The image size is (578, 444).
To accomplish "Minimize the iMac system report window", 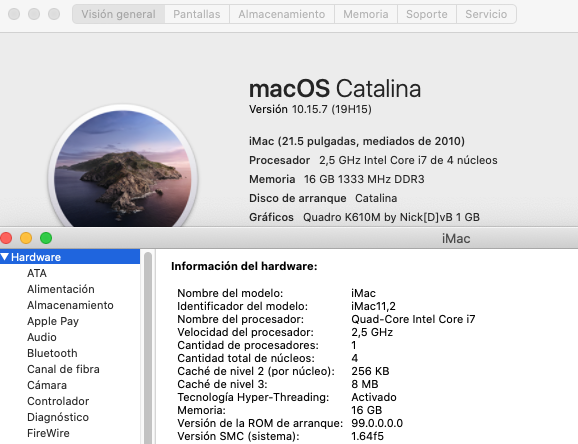I will point(26,238).
